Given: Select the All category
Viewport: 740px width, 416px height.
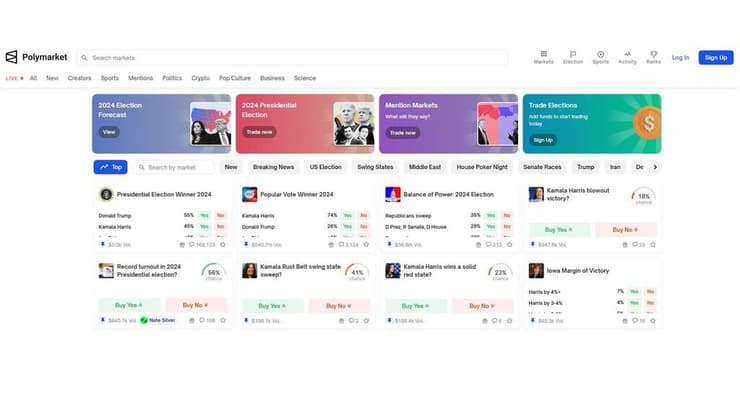Looking at the screenshot, I should point(33,78).
